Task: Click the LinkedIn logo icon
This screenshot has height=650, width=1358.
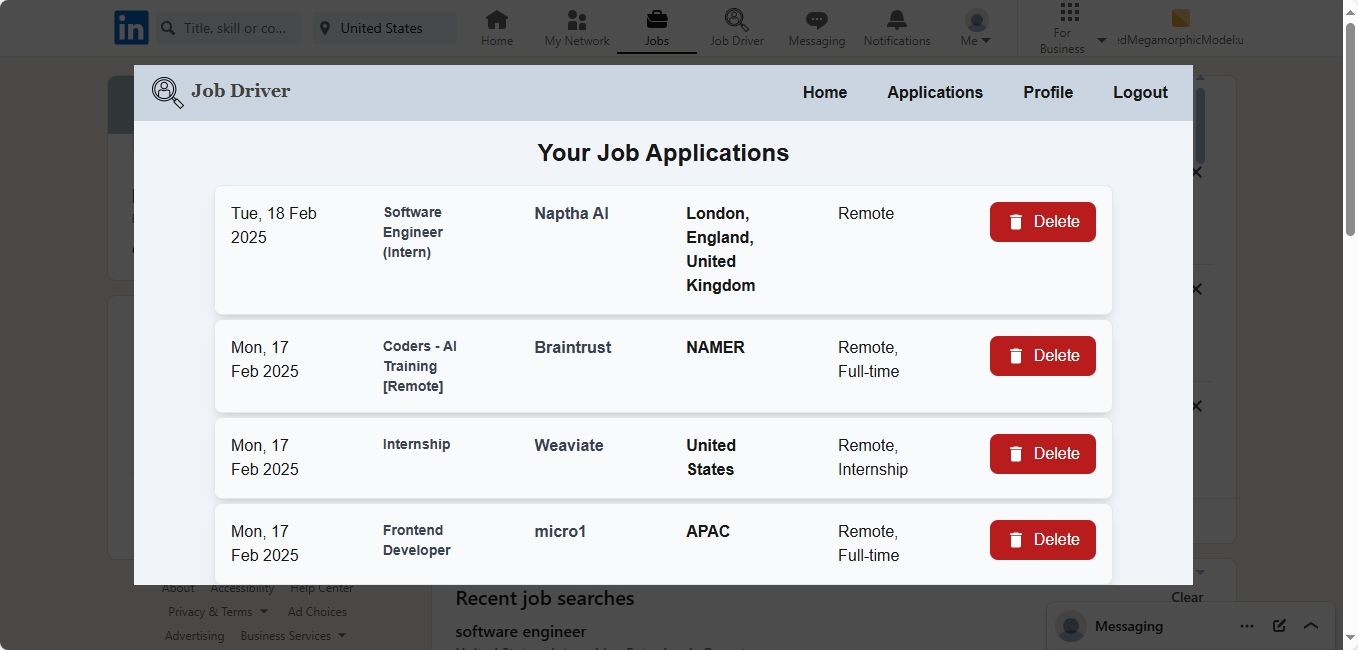Action: 131,27
